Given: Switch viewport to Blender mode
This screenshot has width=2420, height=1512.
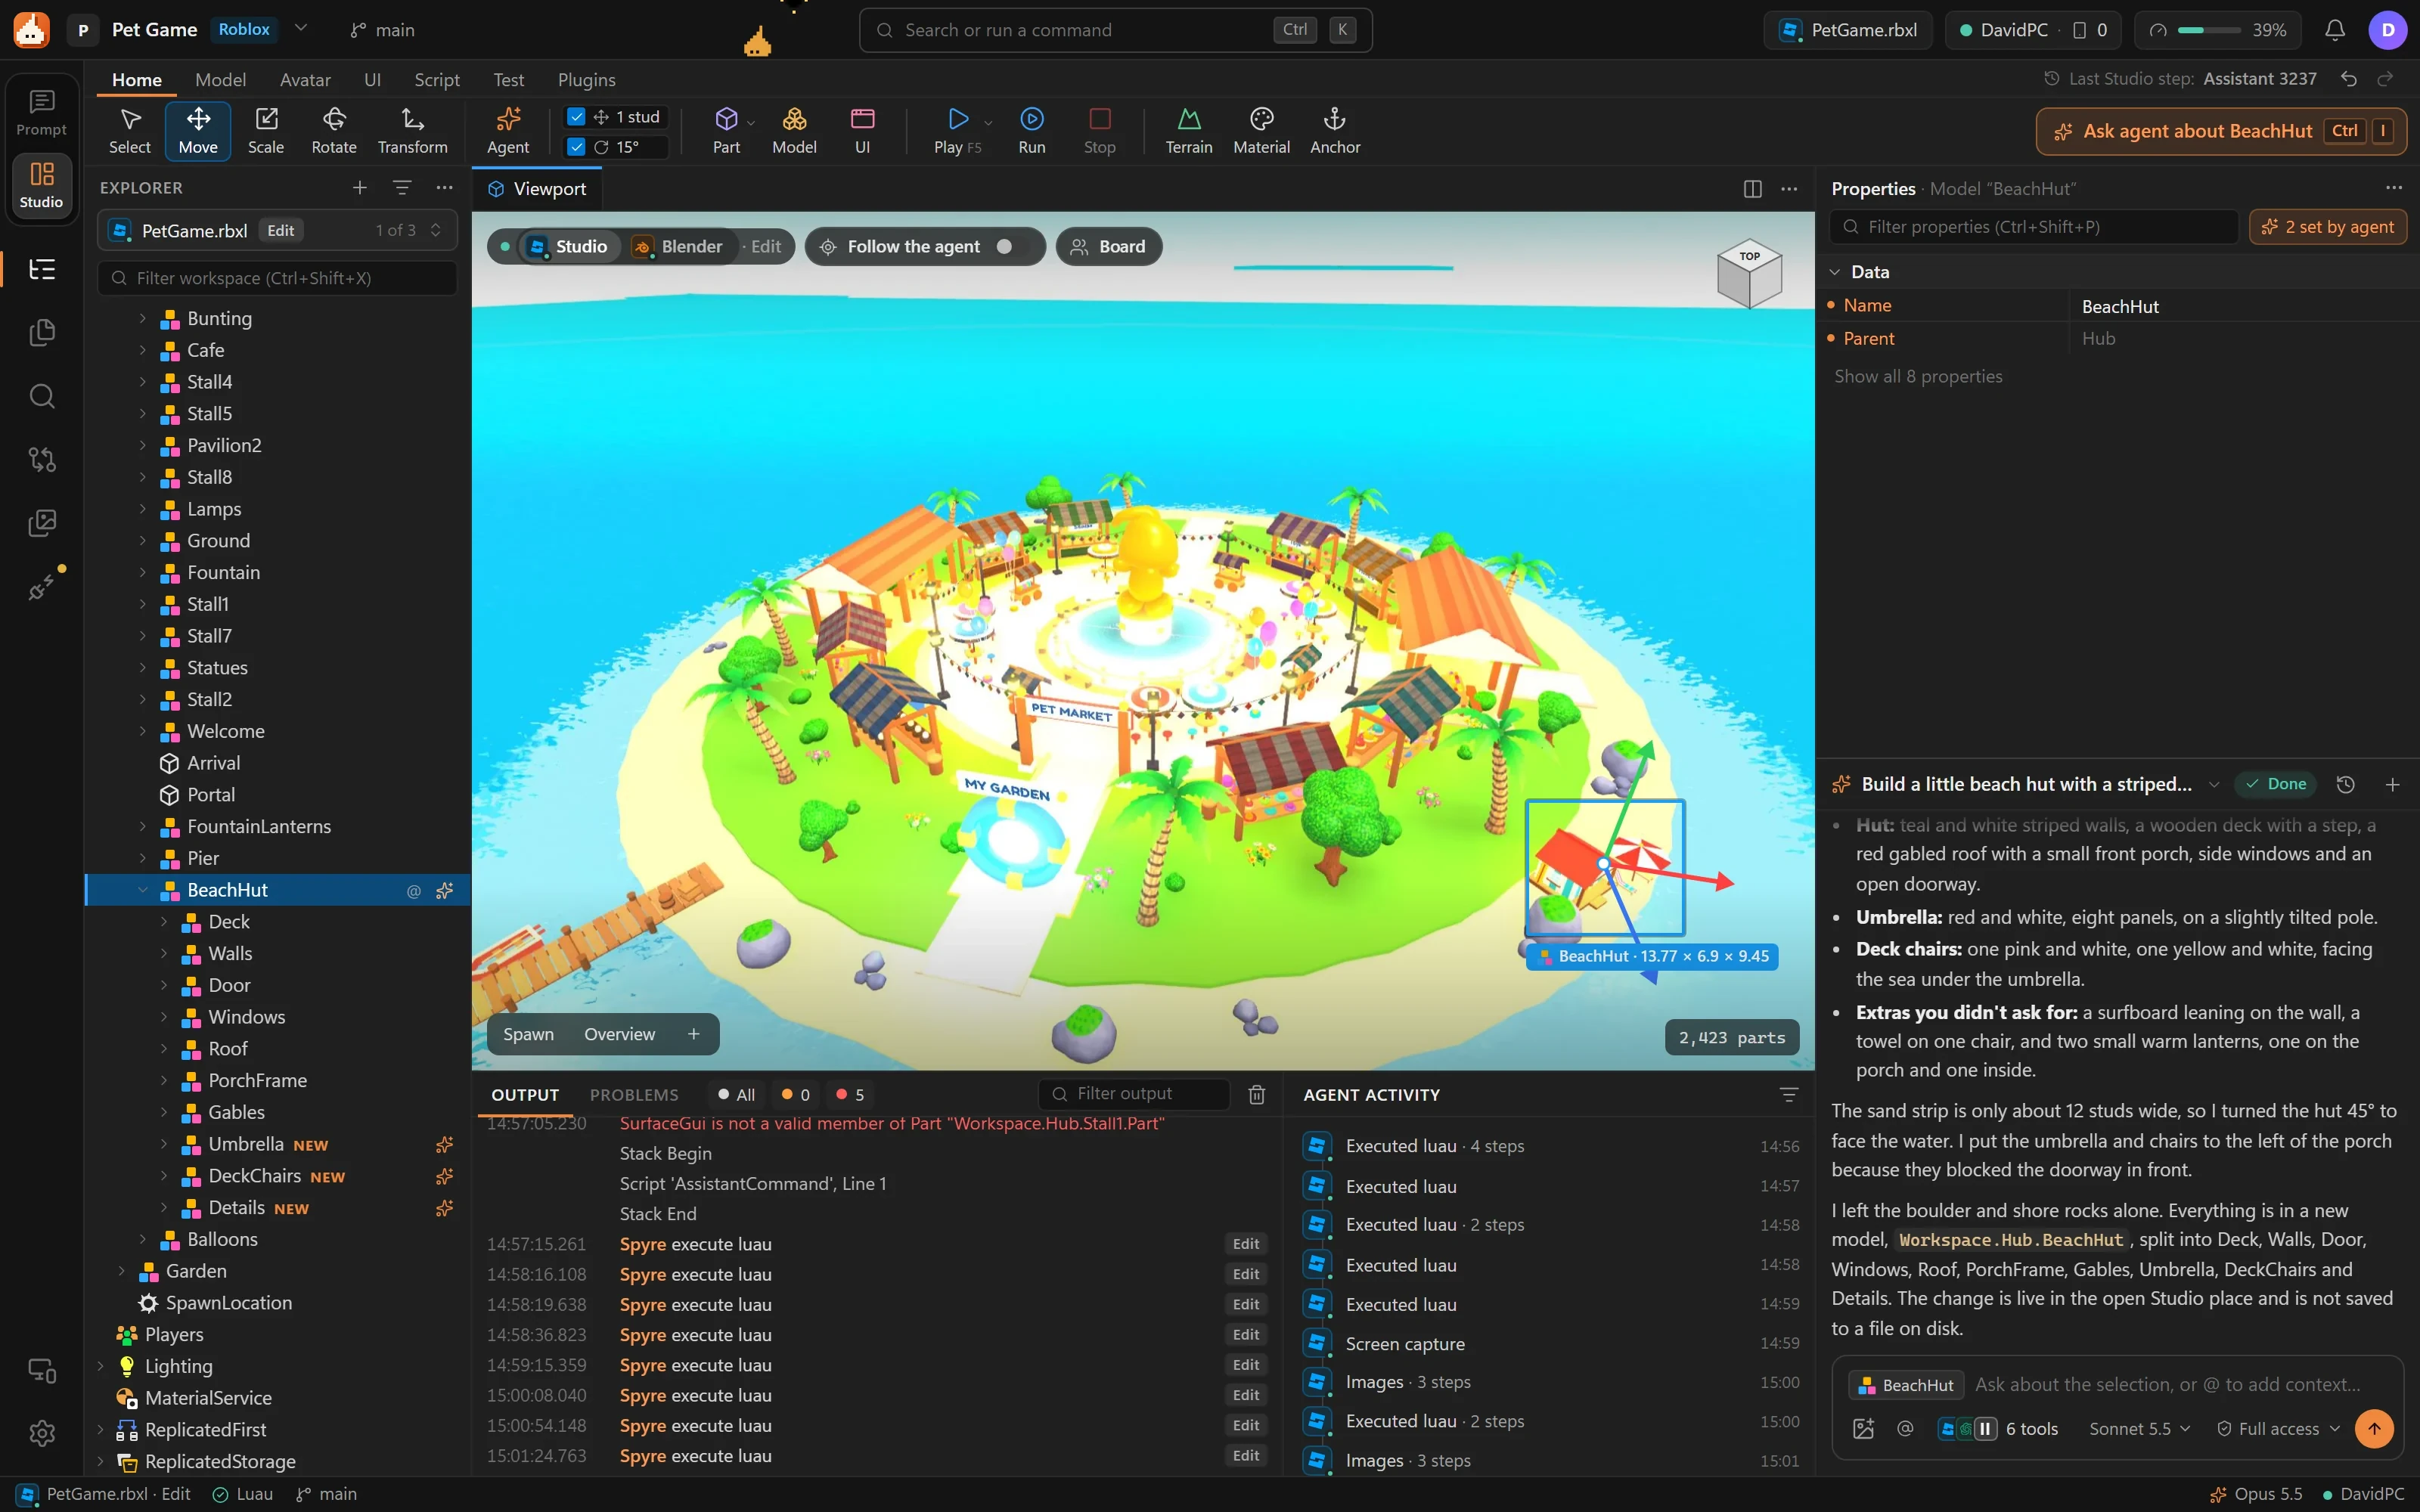Looking at the screenshot, I should [678, 246].
